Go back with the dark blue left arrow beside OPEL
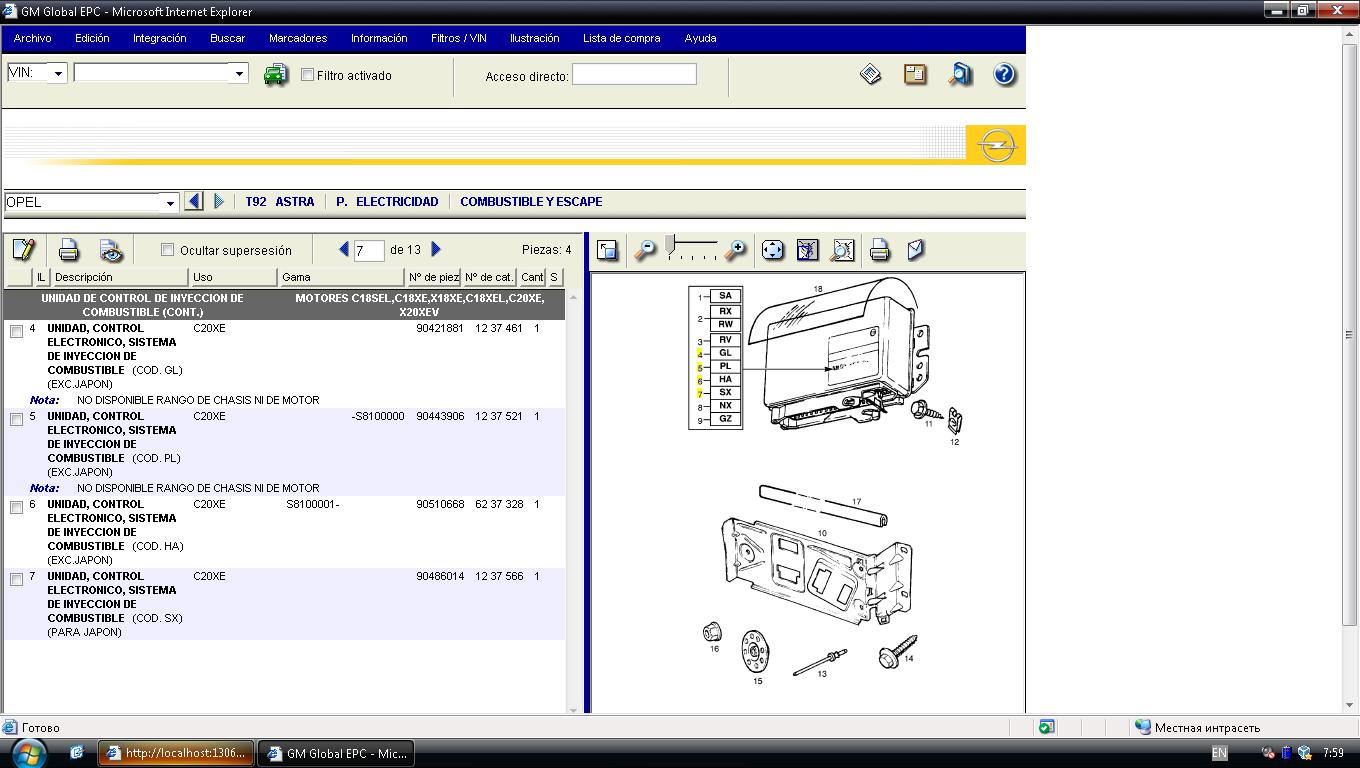Screen dimensions: 1360x768 coord(194,201)
